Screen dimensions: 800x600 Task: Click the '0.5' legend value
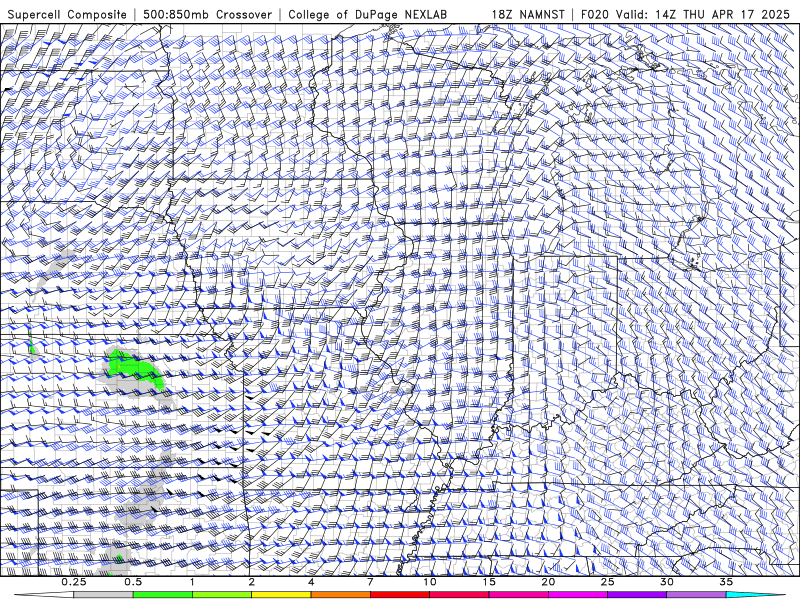point(133,582)
